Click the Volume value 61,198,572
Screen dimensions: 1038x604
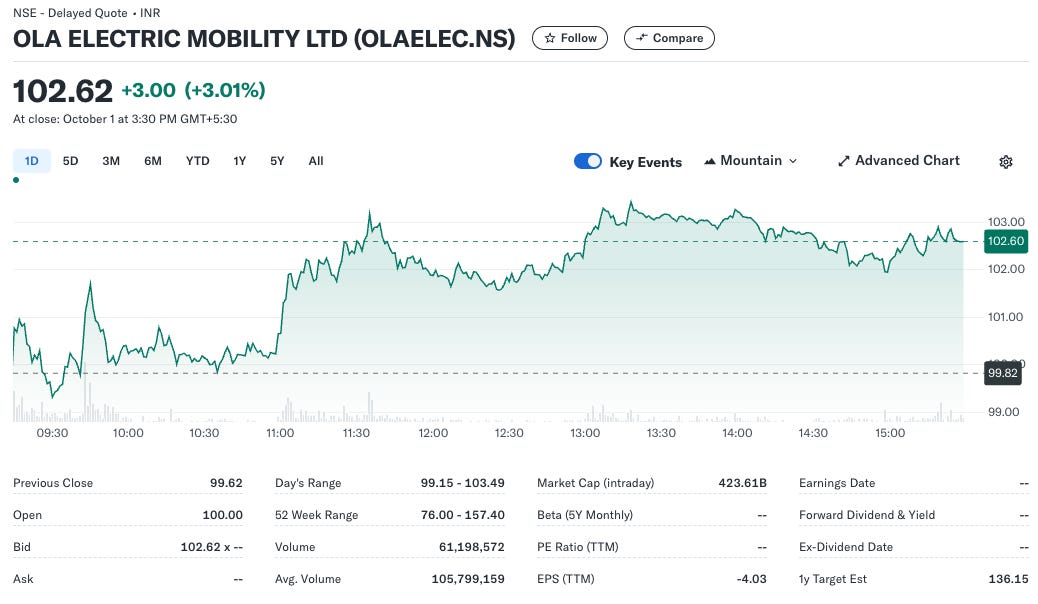click(471, 547)
